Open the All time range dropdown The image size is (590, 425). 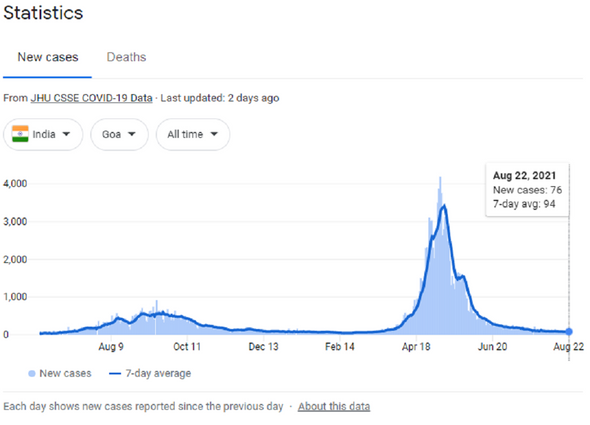(x=193, y=134)
